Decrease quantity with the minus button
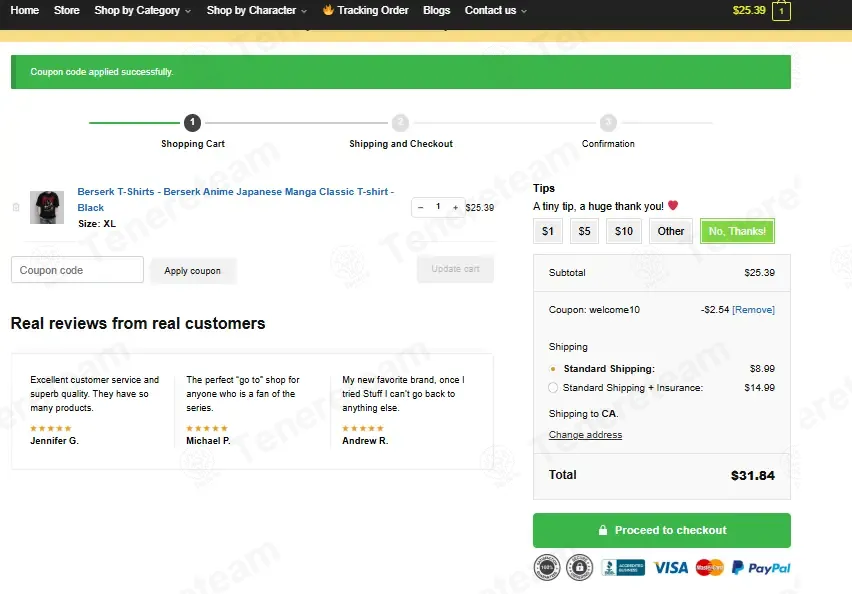The width and height of the screenshot is (852, 594). coord(421,207)
